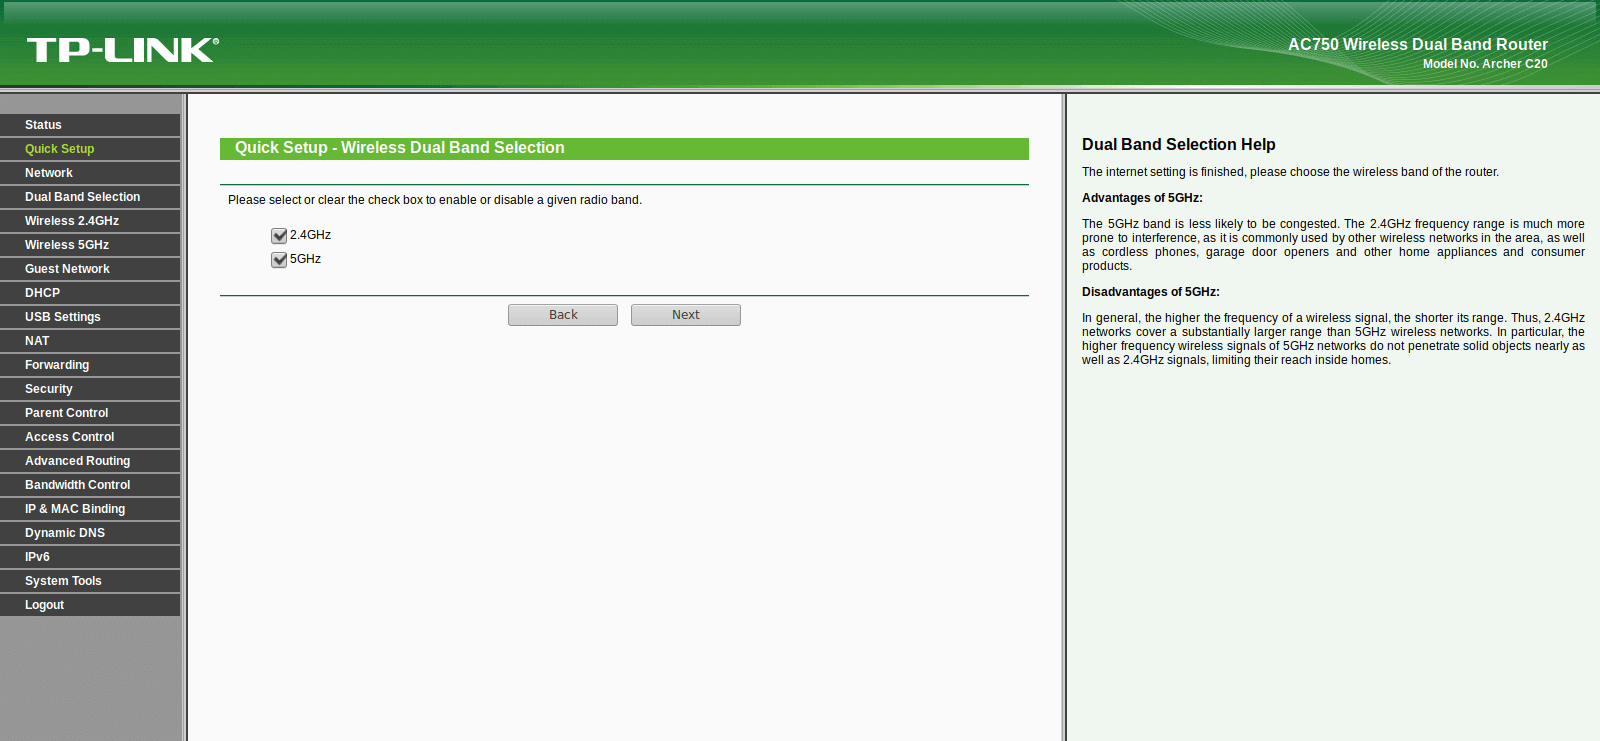Viewport: 1600px width, 741px height.
Task: Select the Forwarding menu item
Action: coord(90,365)
